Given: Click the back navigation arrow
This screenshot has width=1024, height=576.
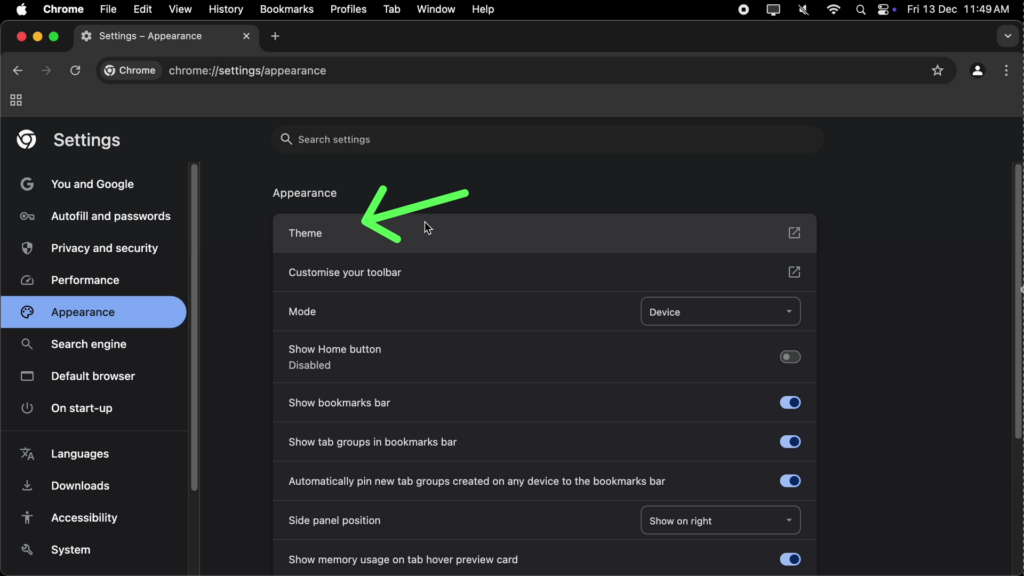Looking at the screenshot, I should pos(18,71).
